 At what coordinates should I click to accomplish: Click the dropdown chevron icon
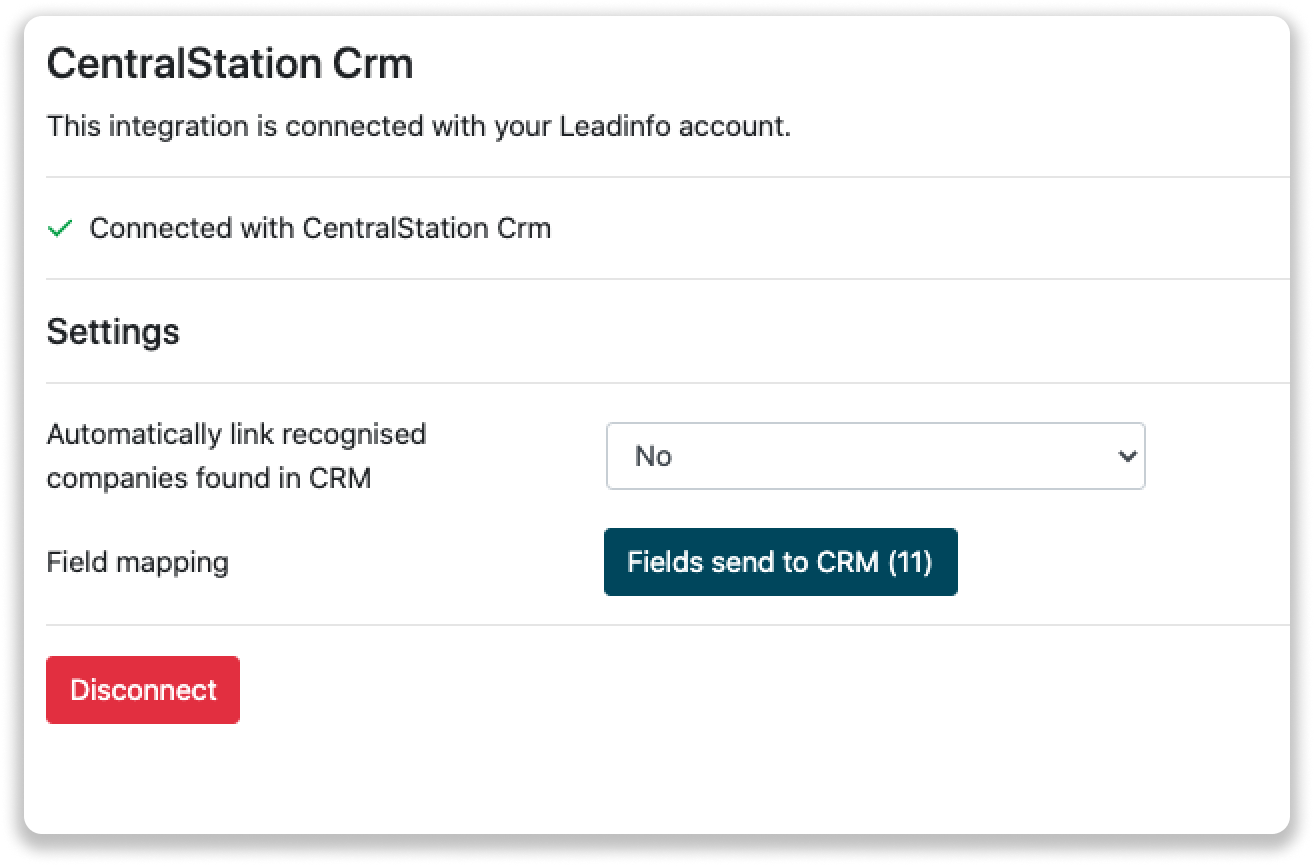[1127, 456]
